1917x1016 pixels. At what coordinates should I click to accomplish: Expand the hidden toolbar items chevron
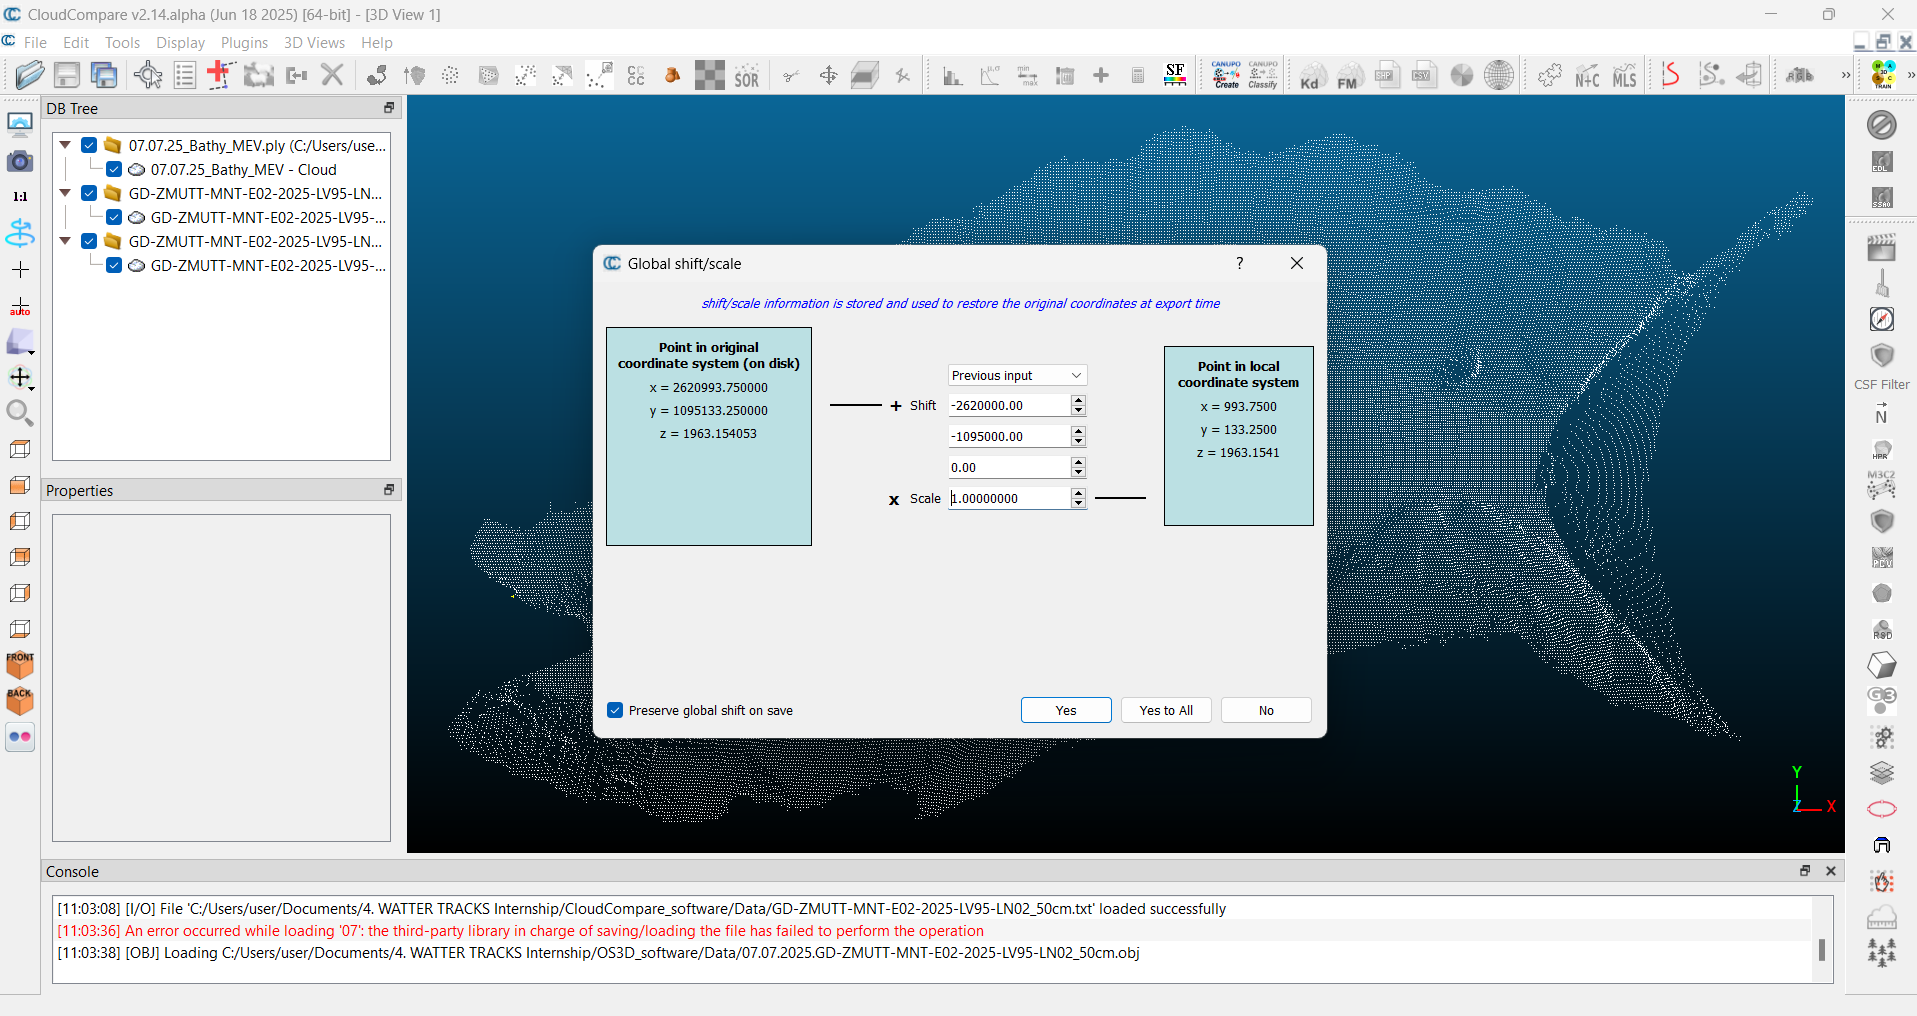tap(1845, 75)
